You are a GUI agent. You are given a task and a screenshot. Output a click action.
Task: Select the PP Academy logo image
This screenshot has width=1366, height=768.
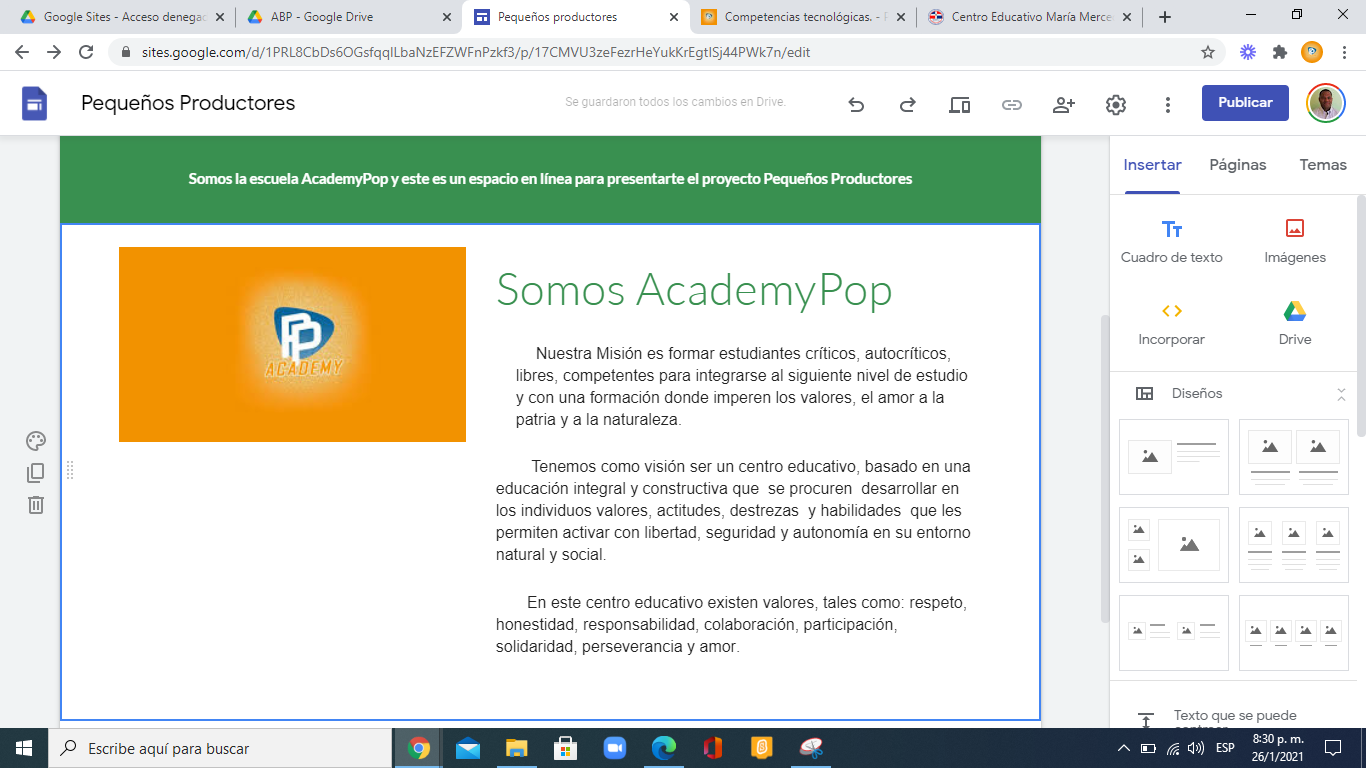[x=292, y=344]
